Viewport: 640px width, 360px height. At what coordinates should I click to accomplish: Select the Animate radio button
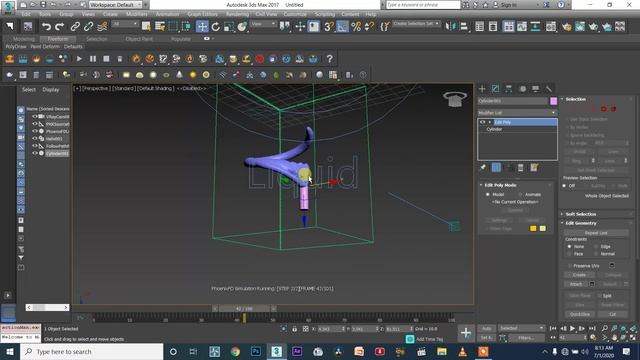[520, 195]
